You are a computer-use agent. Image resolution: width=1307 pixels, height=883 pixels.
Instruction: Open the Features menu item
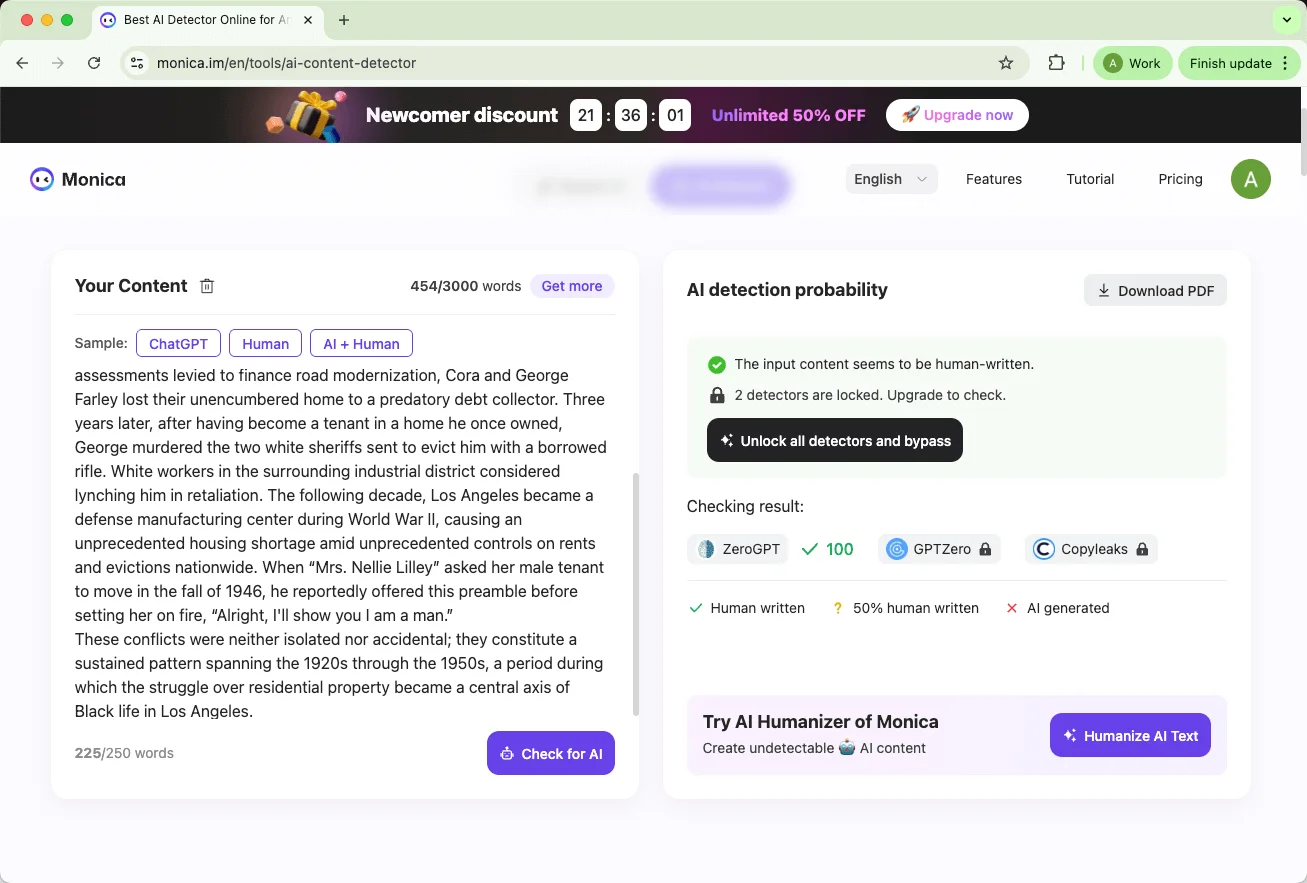[x=993, y=179]
